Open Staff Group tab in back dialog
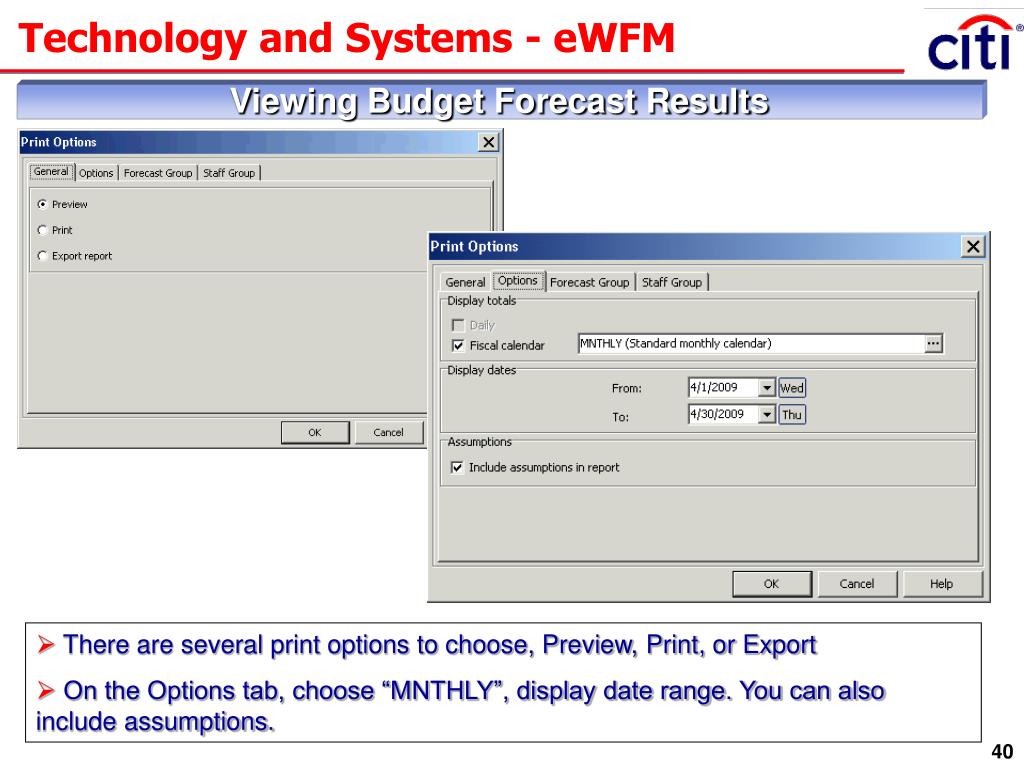Screen dimensions: 1024x768 [x=229, y=173]
